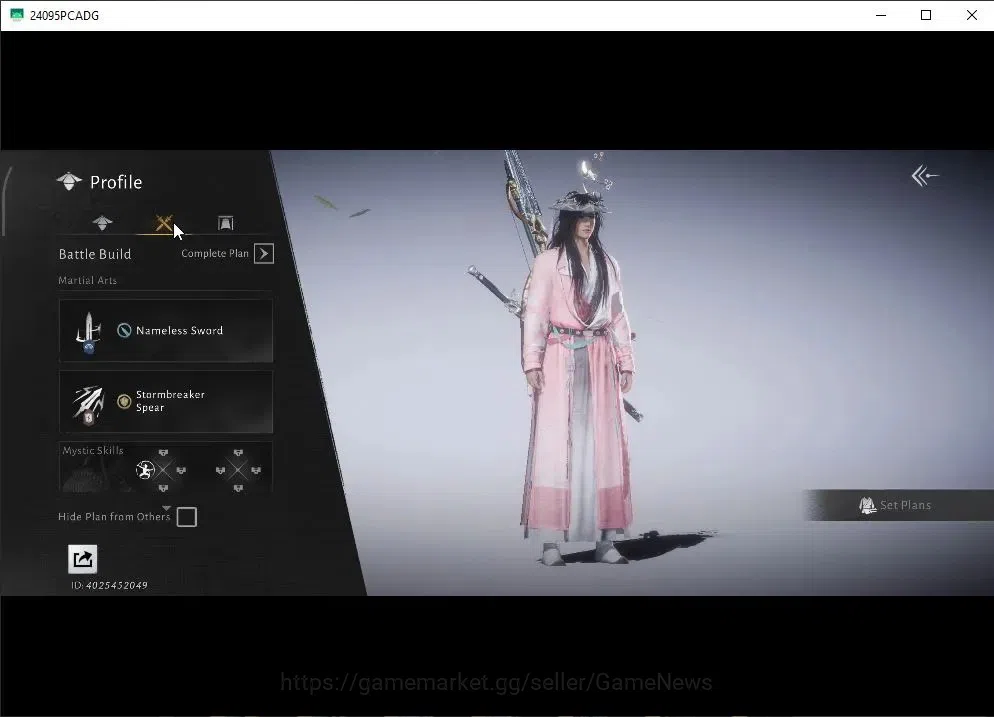Click top empty slot of second mystic wheel
This screenshot has height=717, width=994.
point(238,453)
